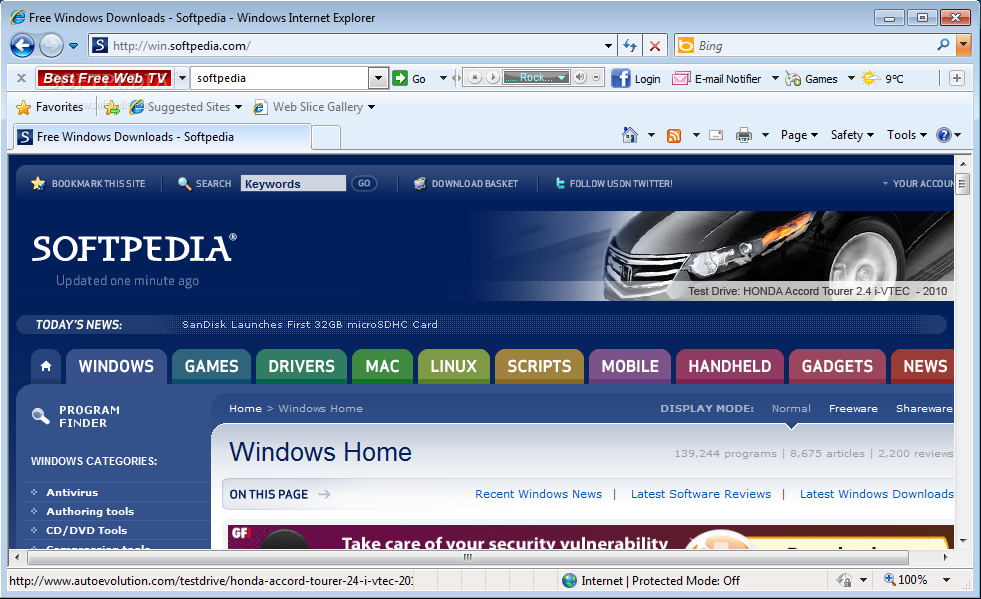This screenshot has width=981, height=599.
Task: Select the SCRIPTS category tab
Action: pyautogui.click(x=539, y=366)
